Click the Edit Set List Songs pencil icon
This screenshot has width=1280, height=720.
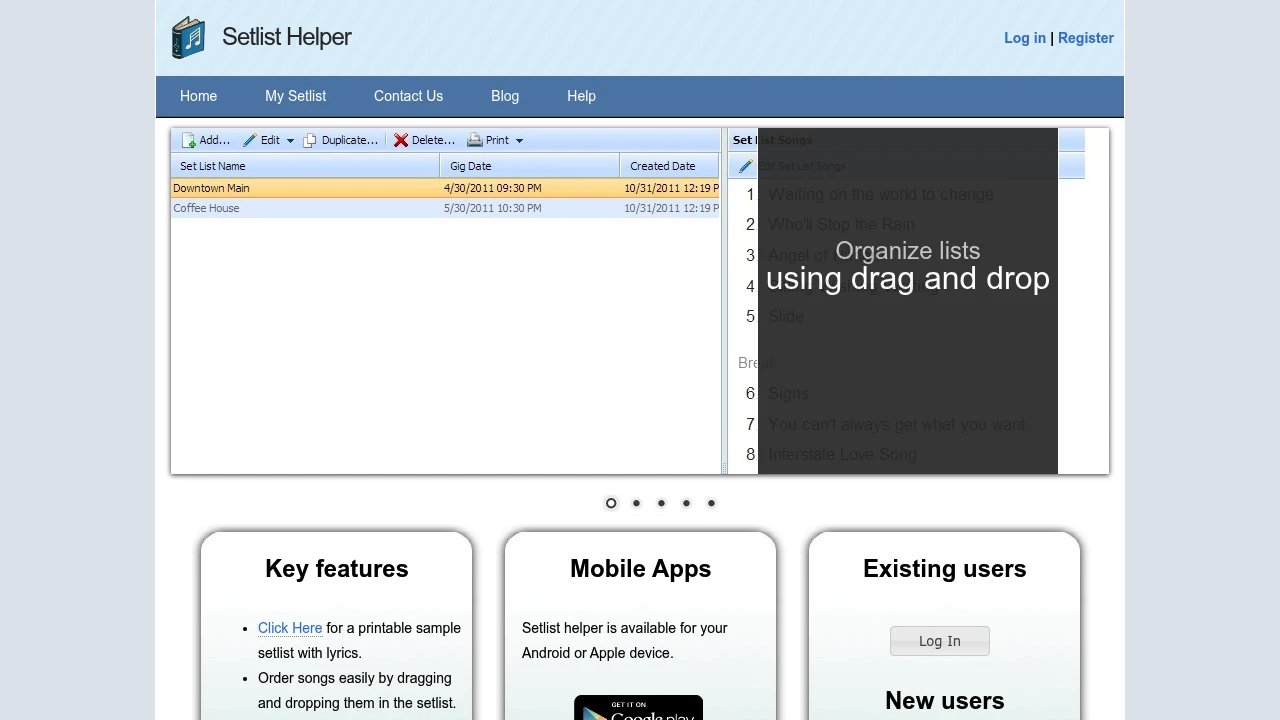[x=745, y=166]
